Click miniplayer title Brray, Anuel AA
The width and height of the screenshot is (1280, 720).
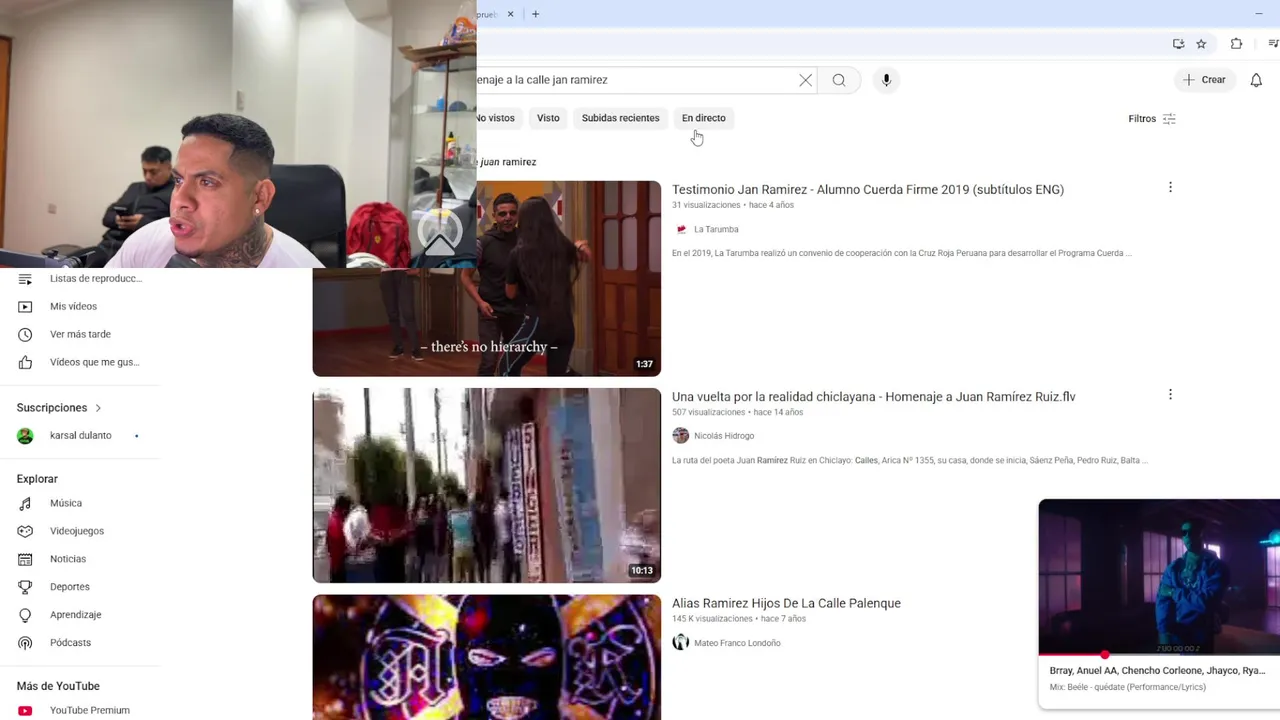[1157, 670]
